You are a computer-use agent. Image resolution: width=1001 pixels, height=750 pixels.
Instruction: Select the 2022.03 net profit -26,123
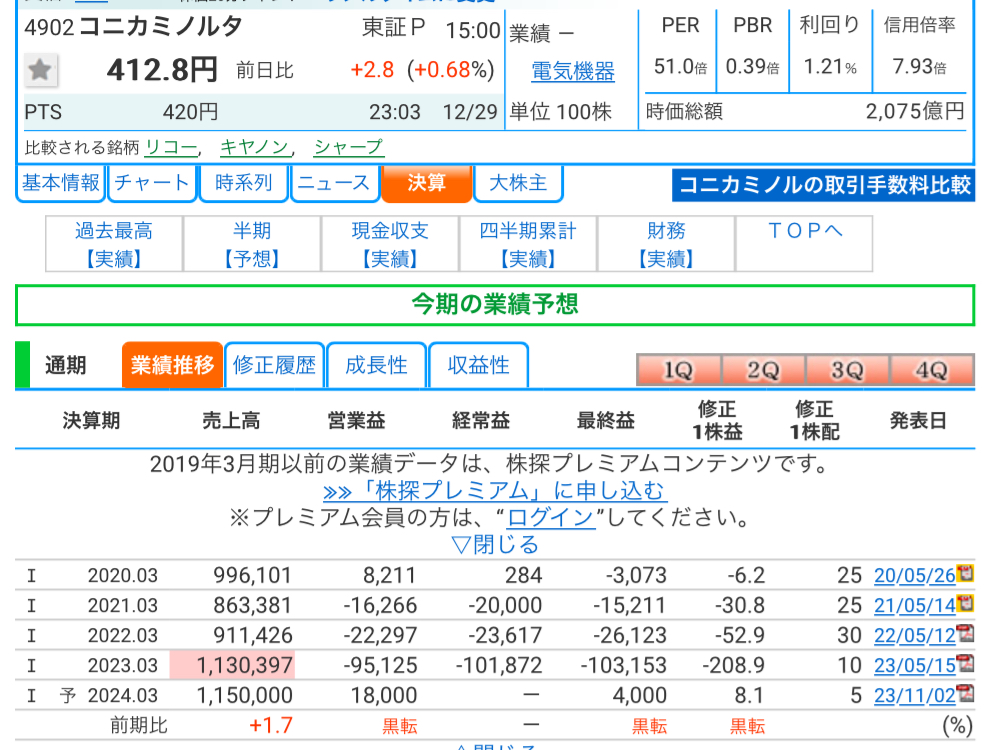pyautogui.click(x=630, y=636)
